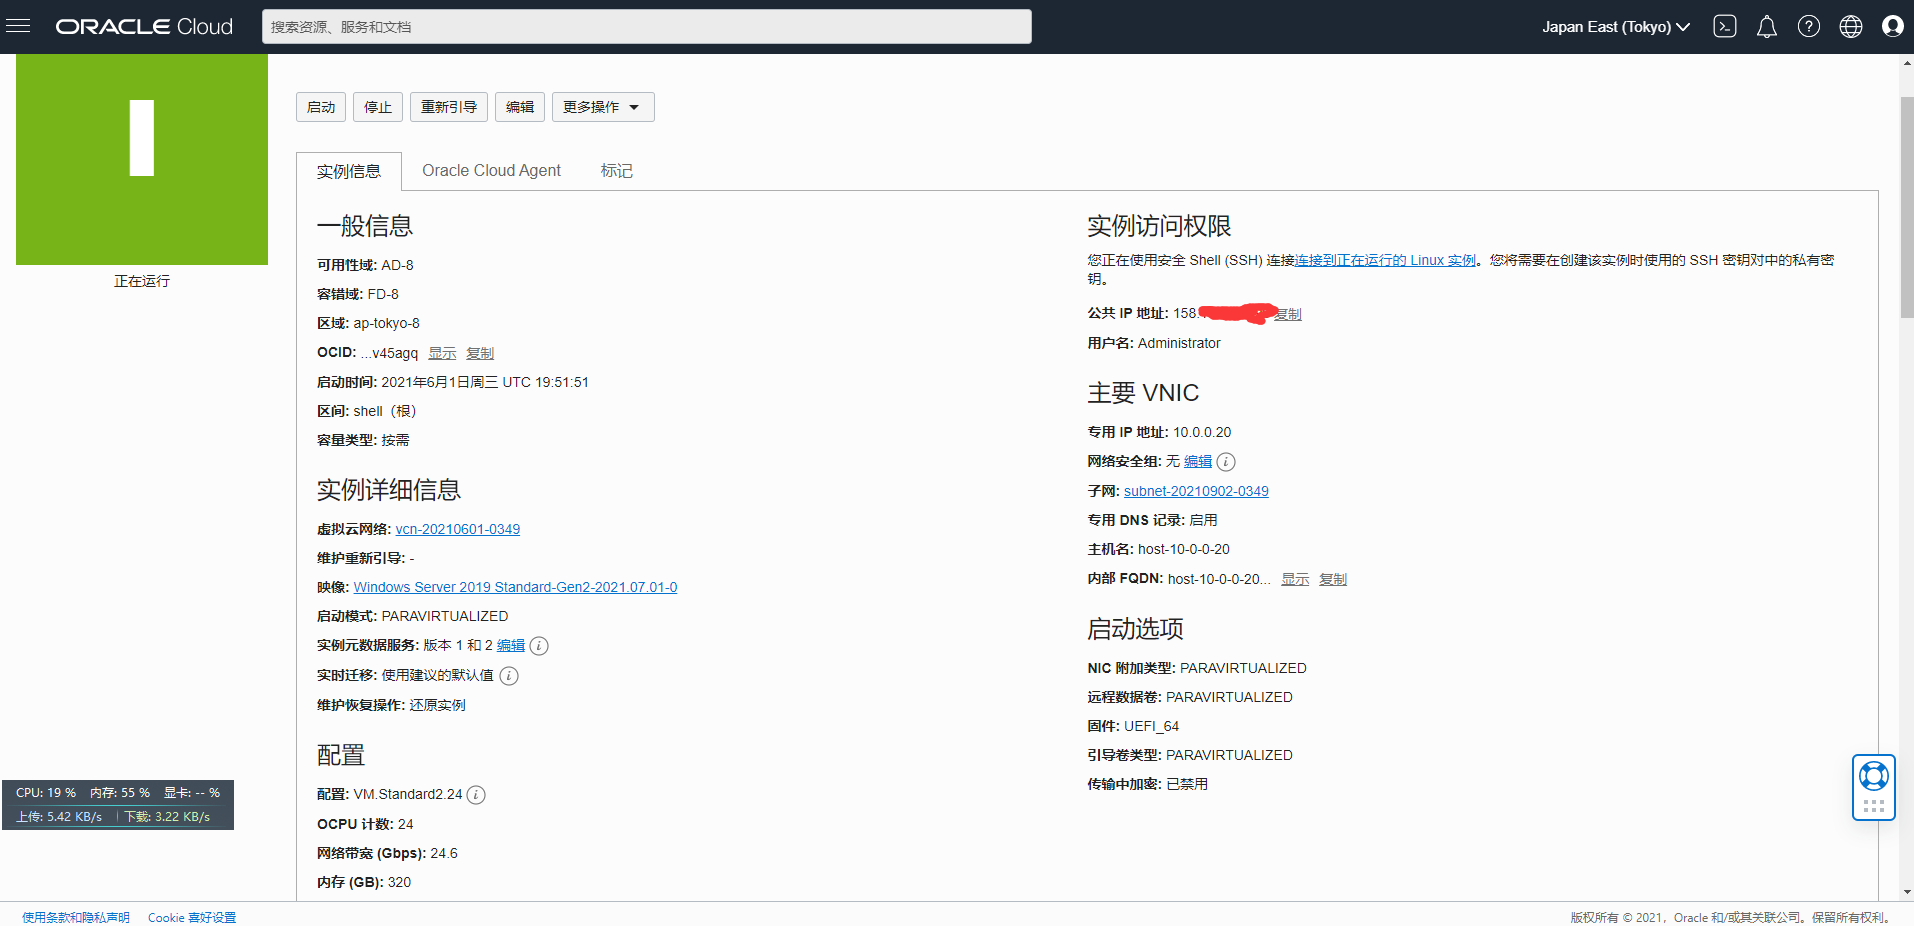The image size is (1914, 926).
Task: Switch to the 标记 tab
Action: pyautogui.click(x=616, y=171)
